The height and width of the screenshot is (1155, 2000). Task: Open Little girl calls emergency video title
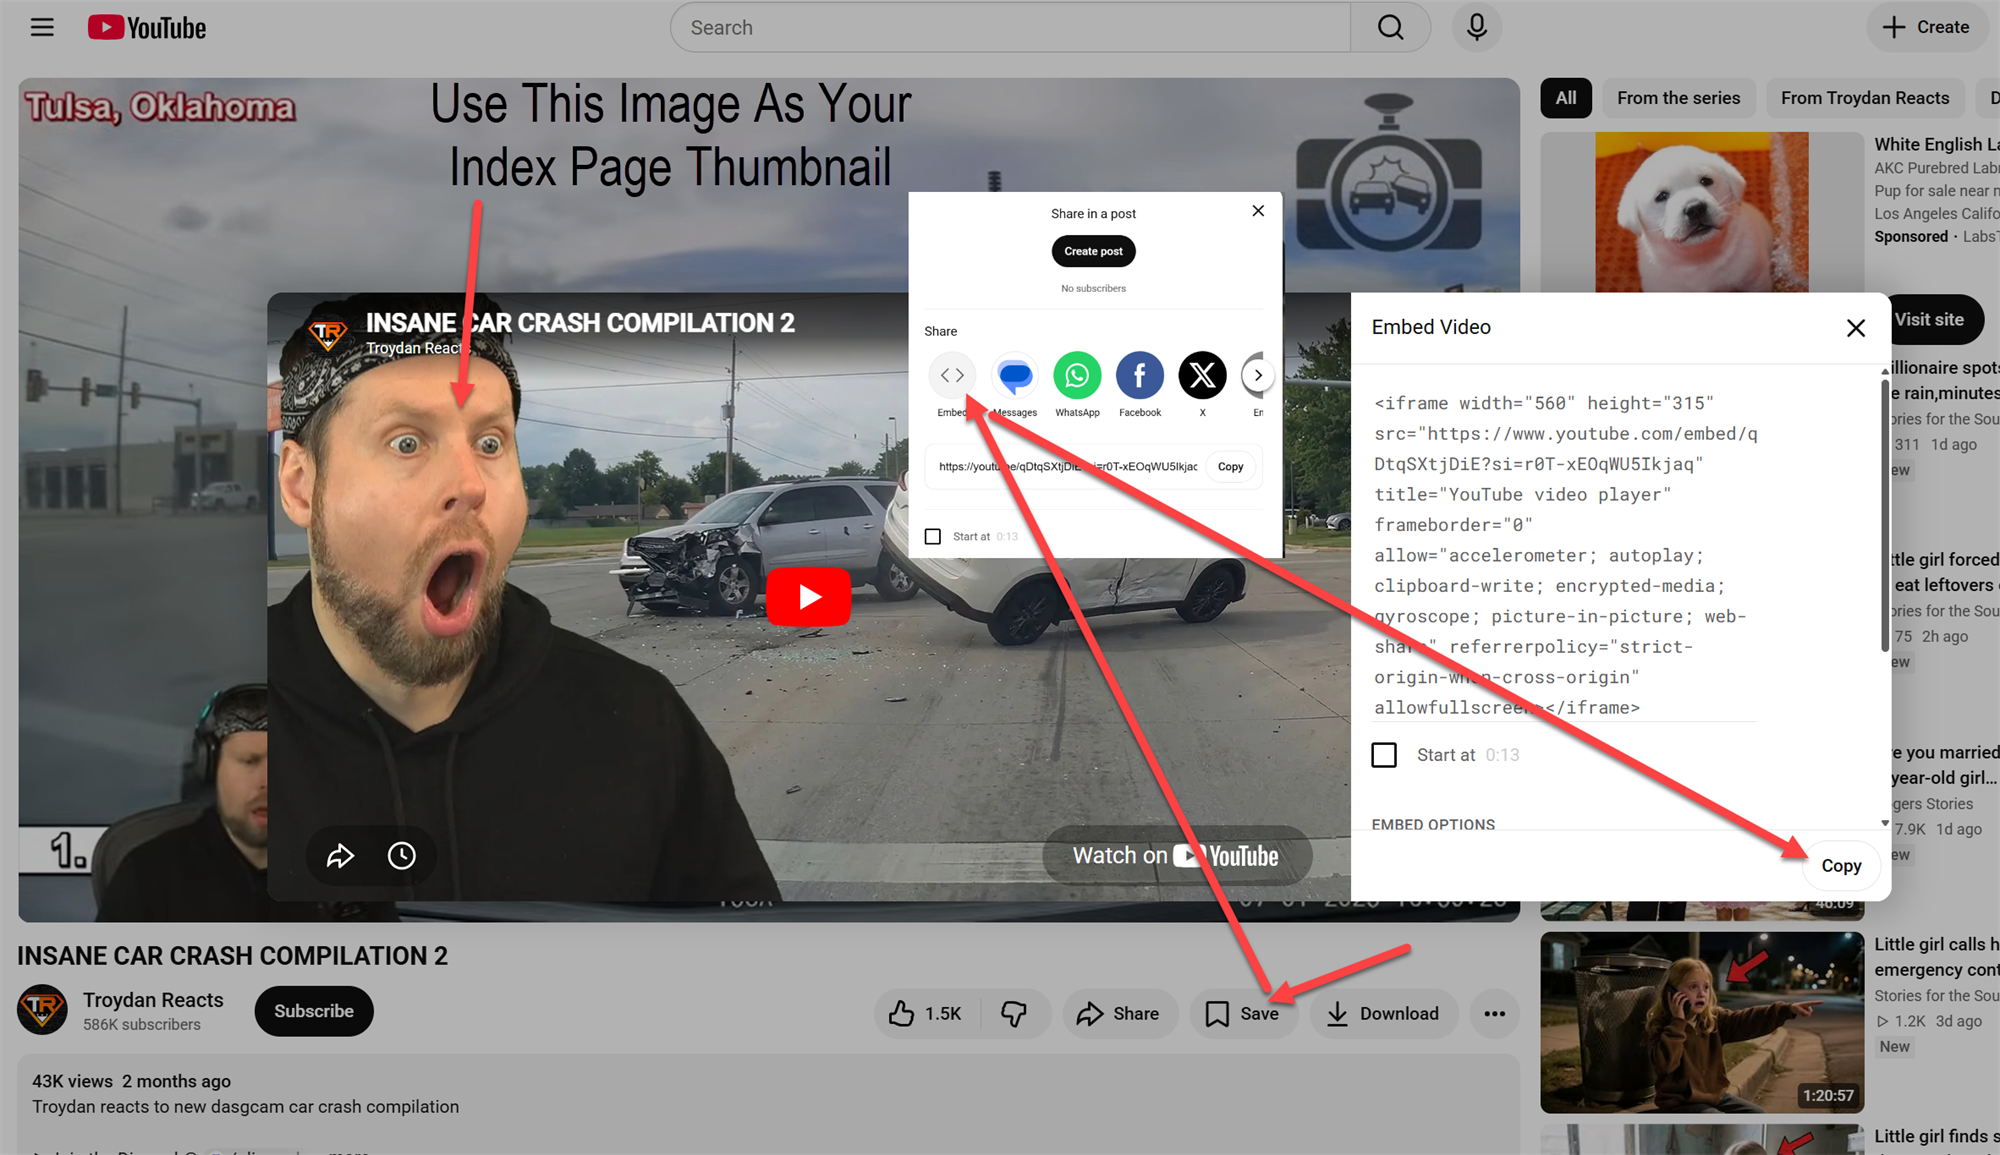click(1936, 957)
